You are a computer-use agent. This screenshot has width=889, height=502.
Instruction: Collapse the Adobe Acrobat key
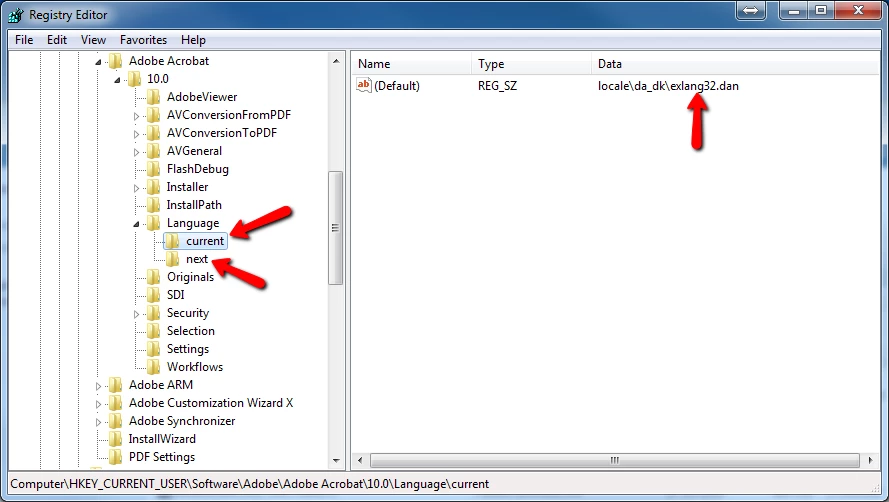[98, 62]
